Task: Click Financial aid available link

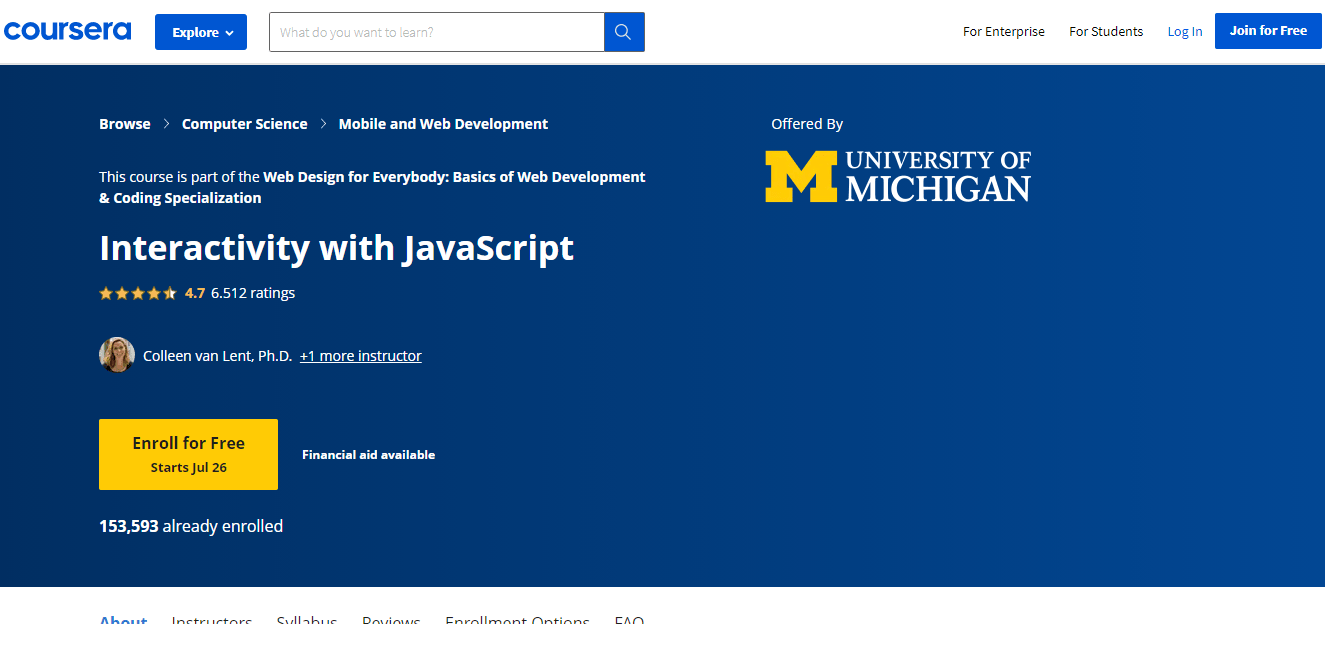Action: [368, 455]
